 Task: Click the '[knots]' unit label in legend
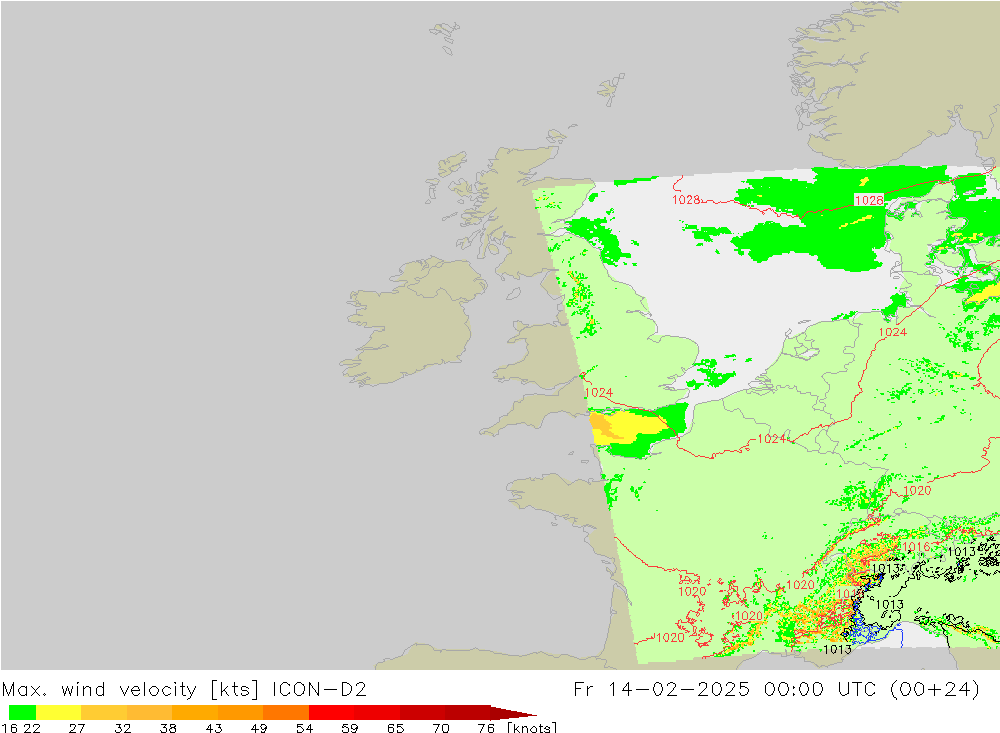click(532, 728)
